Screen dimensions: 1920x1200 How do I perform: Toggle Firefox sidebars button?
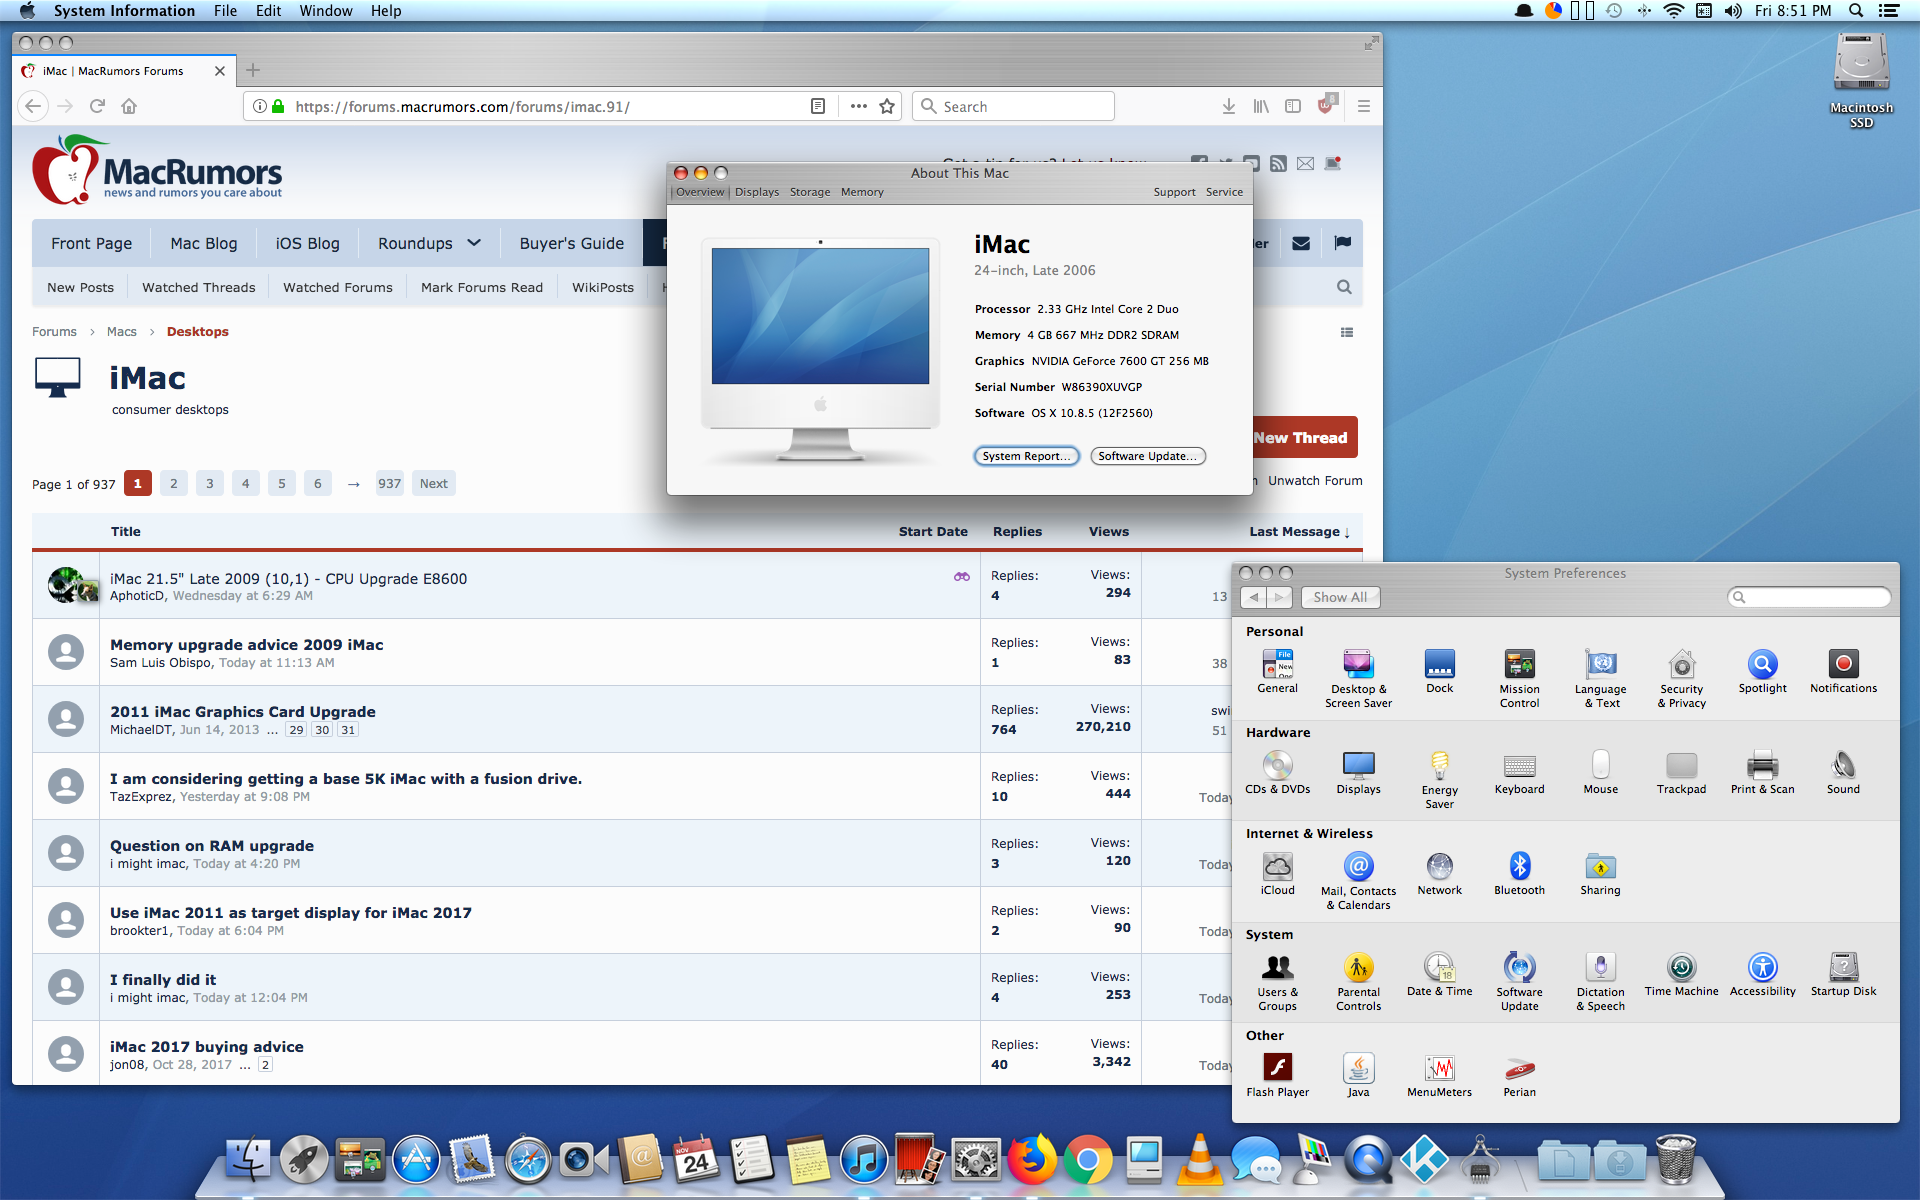point(1293,106)
